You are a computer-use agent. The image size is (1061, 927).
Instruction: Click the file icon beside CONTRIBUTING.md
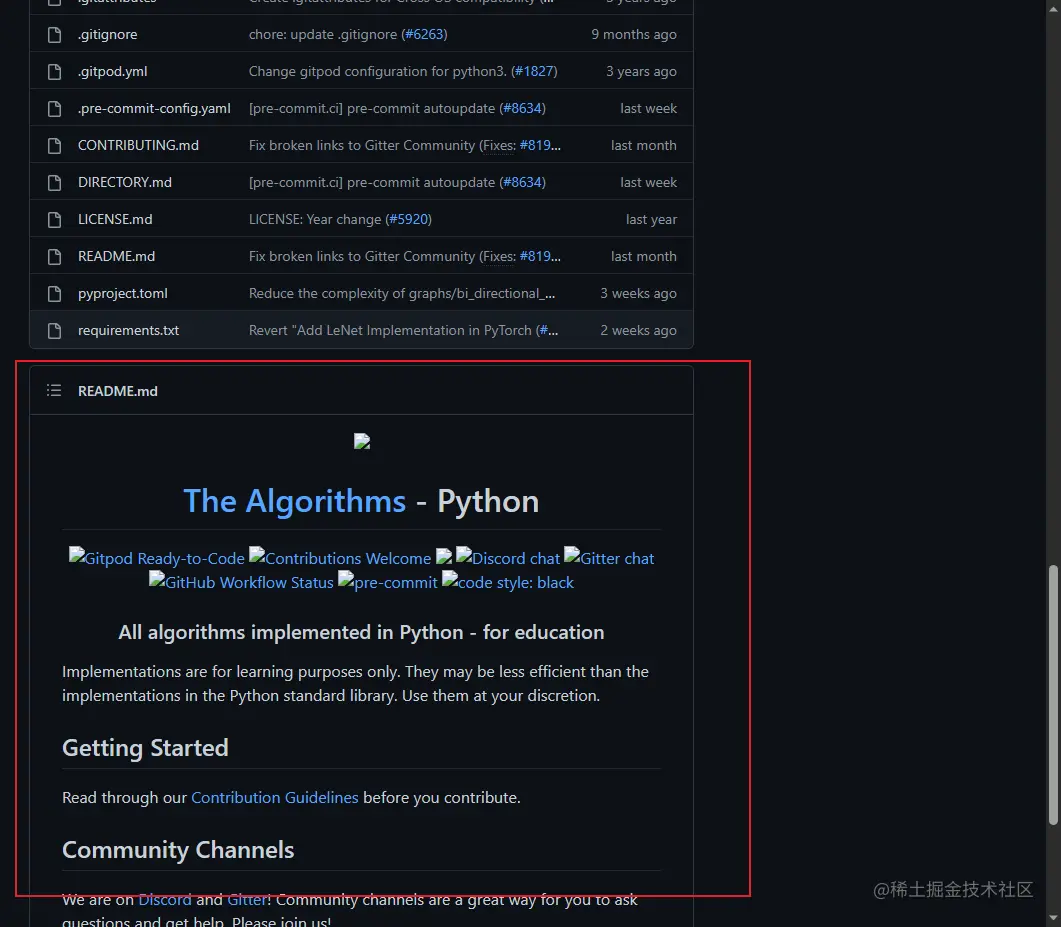pos(54,145)
